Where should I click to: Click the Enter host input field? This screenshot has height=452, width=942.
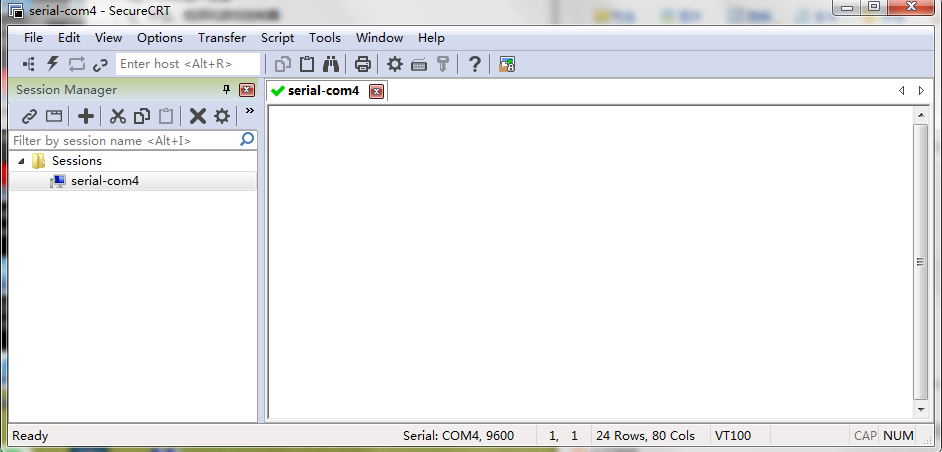[x=188, y=64]
